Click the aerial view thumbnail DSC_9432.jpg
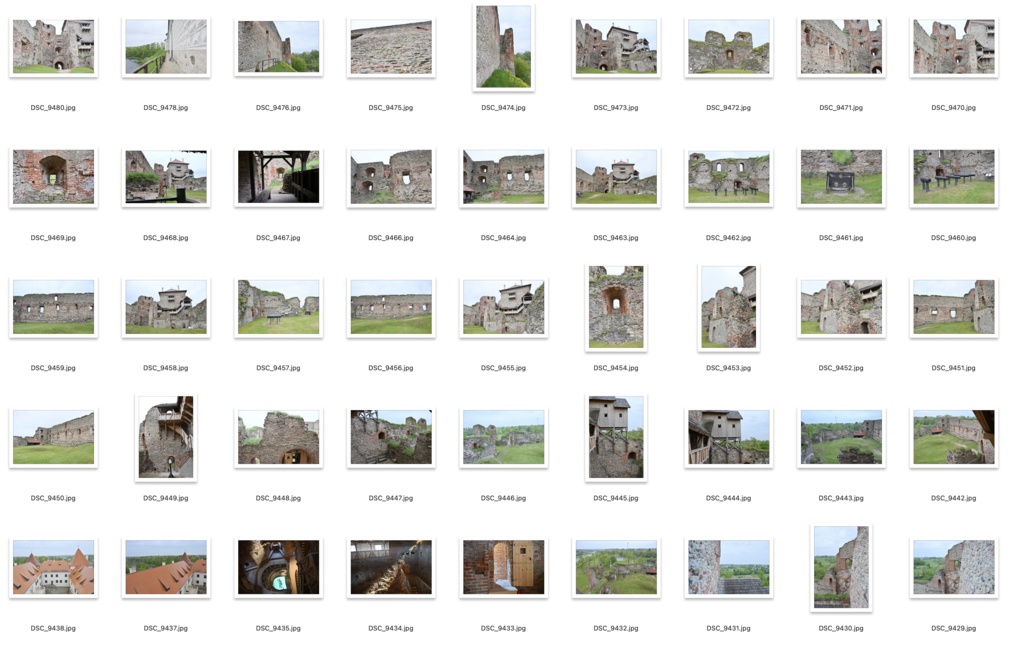Image resolution: width=1024 pixels, height=648 pixels. pos(616,567)
